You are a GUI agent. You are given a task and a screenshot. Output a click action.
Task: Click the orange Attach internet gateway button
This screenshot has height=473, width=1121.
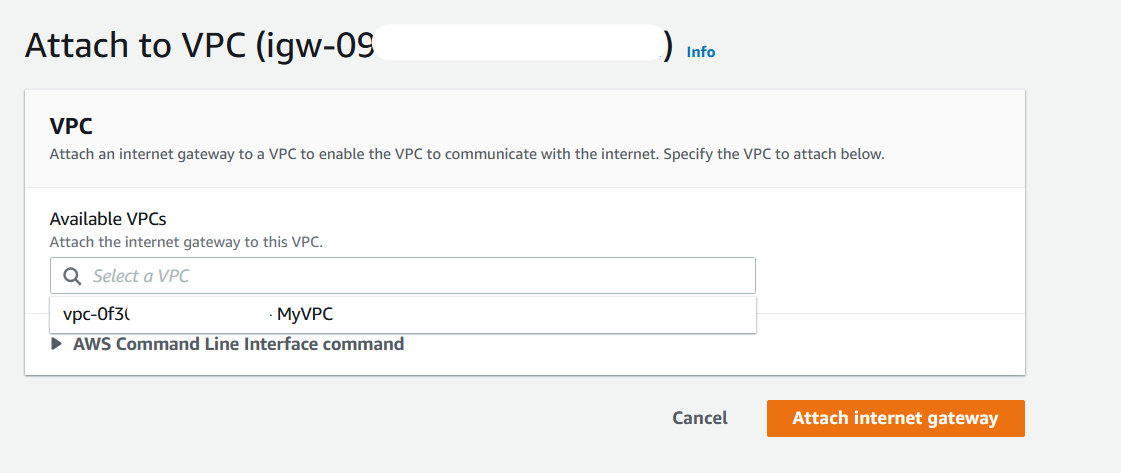pos(895,418)
